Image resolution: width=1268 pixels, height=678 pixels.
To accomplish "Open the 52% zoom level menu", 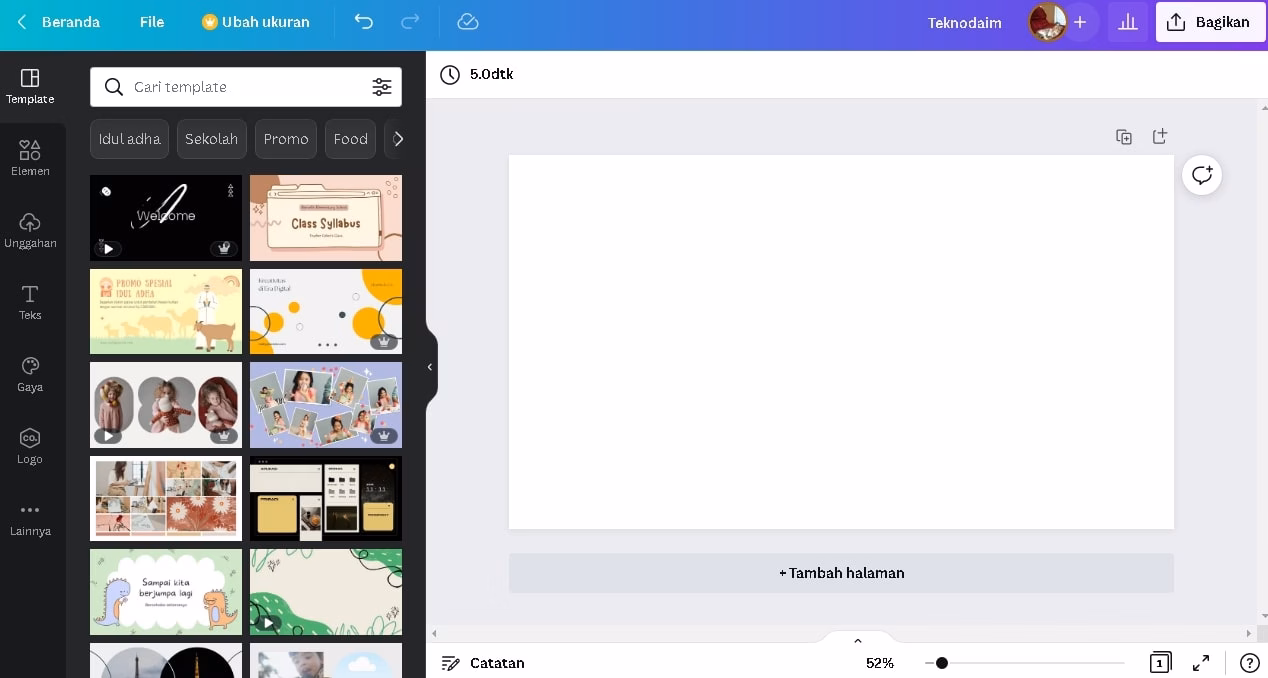I will tap(880, 663).
